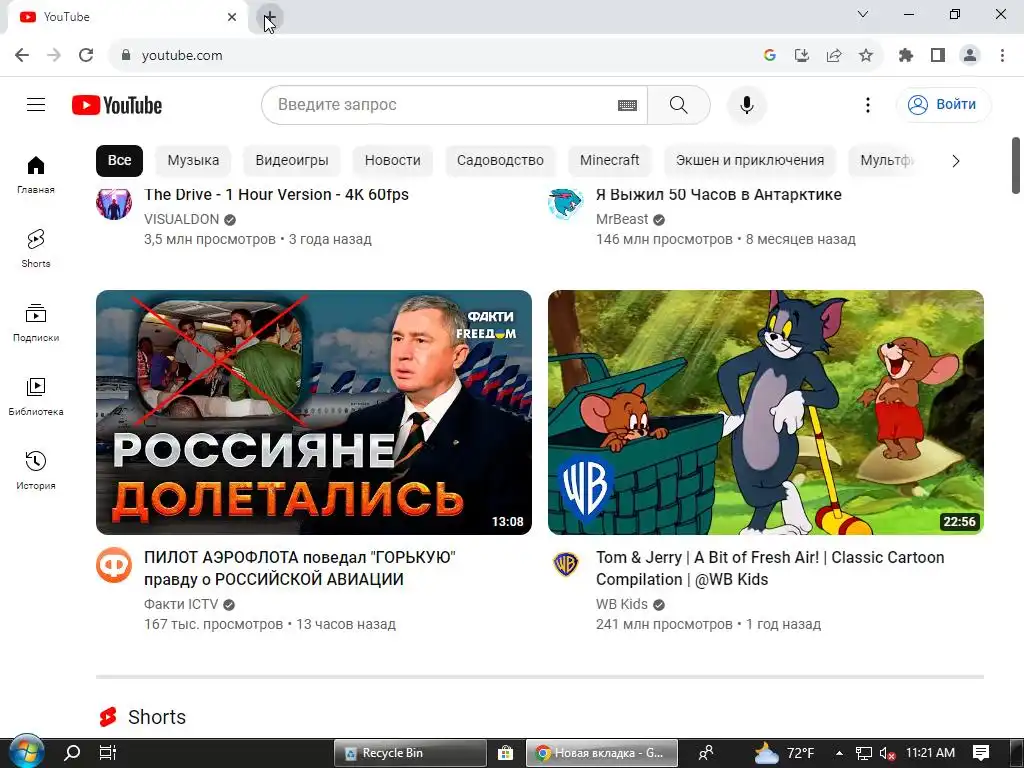
Task: Open Shorts from the sidebar
Action: pos(36,249)
